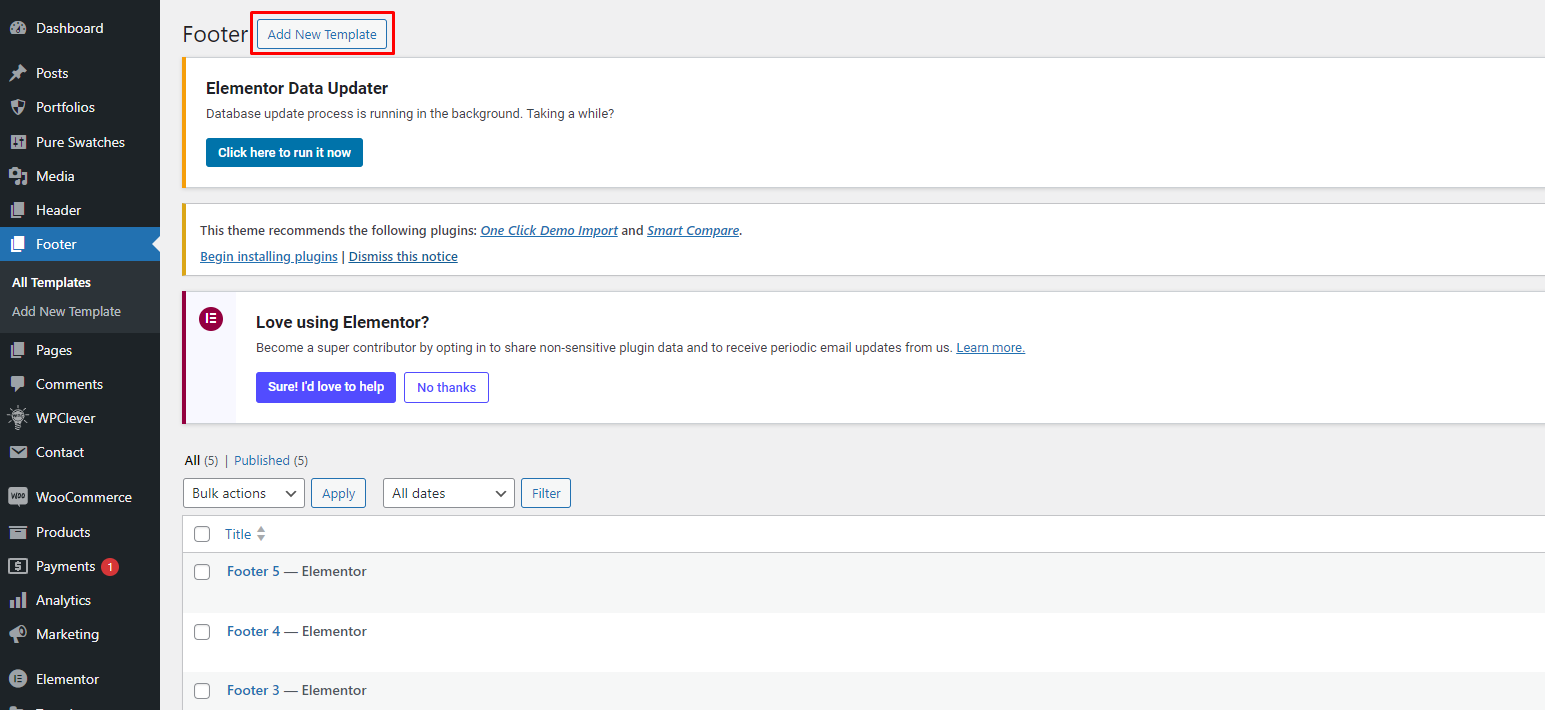This screenshot has height=710, width=1545.
Task: Click the Pure Swatches icon
Action: [18, 142]
